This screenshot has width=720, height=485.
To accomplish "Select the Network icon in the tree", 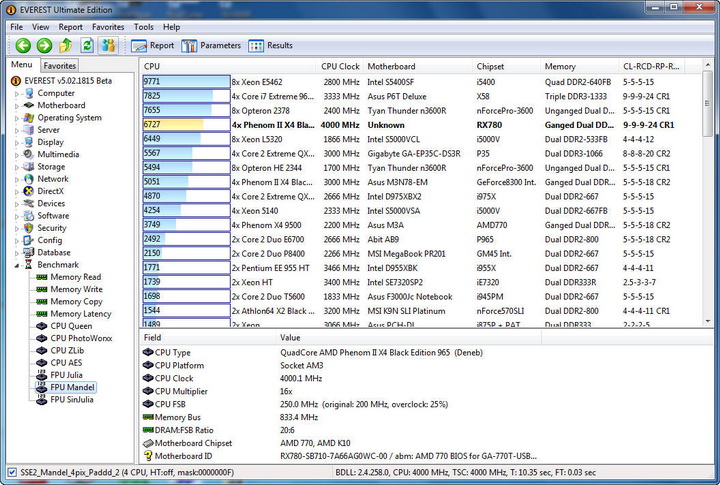I will 29,179.
